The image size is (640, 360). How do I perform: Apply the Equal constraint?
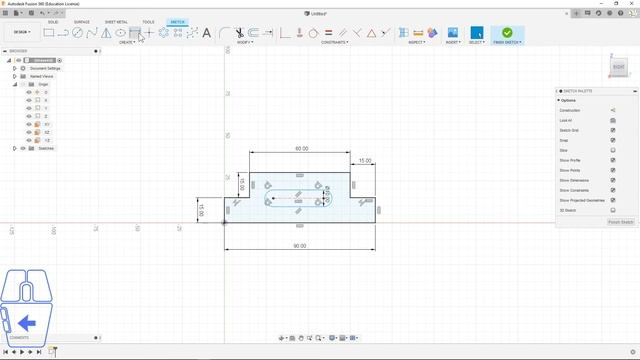[x=328, y=33]
